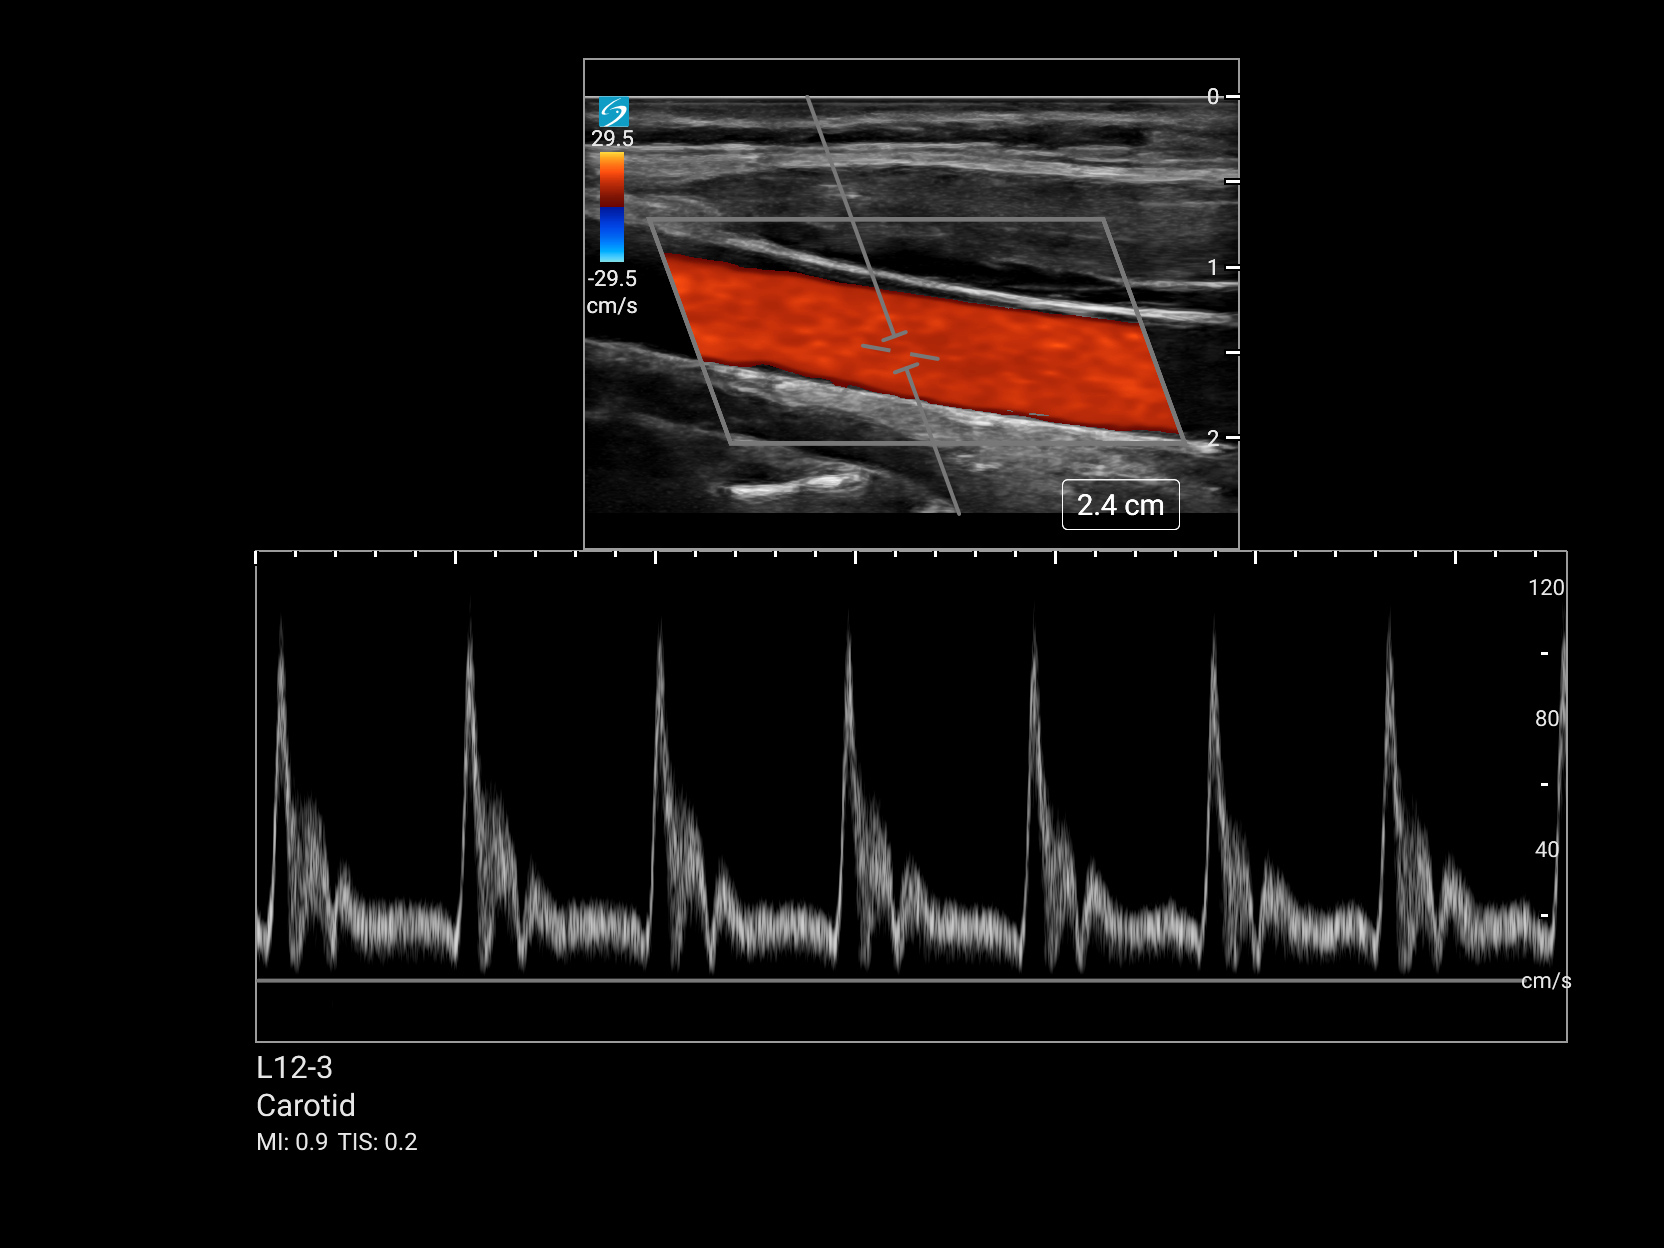1664x1248 pixels.
Task: Click the 80 mark on velocity scale
Action: click(1546, 719)
